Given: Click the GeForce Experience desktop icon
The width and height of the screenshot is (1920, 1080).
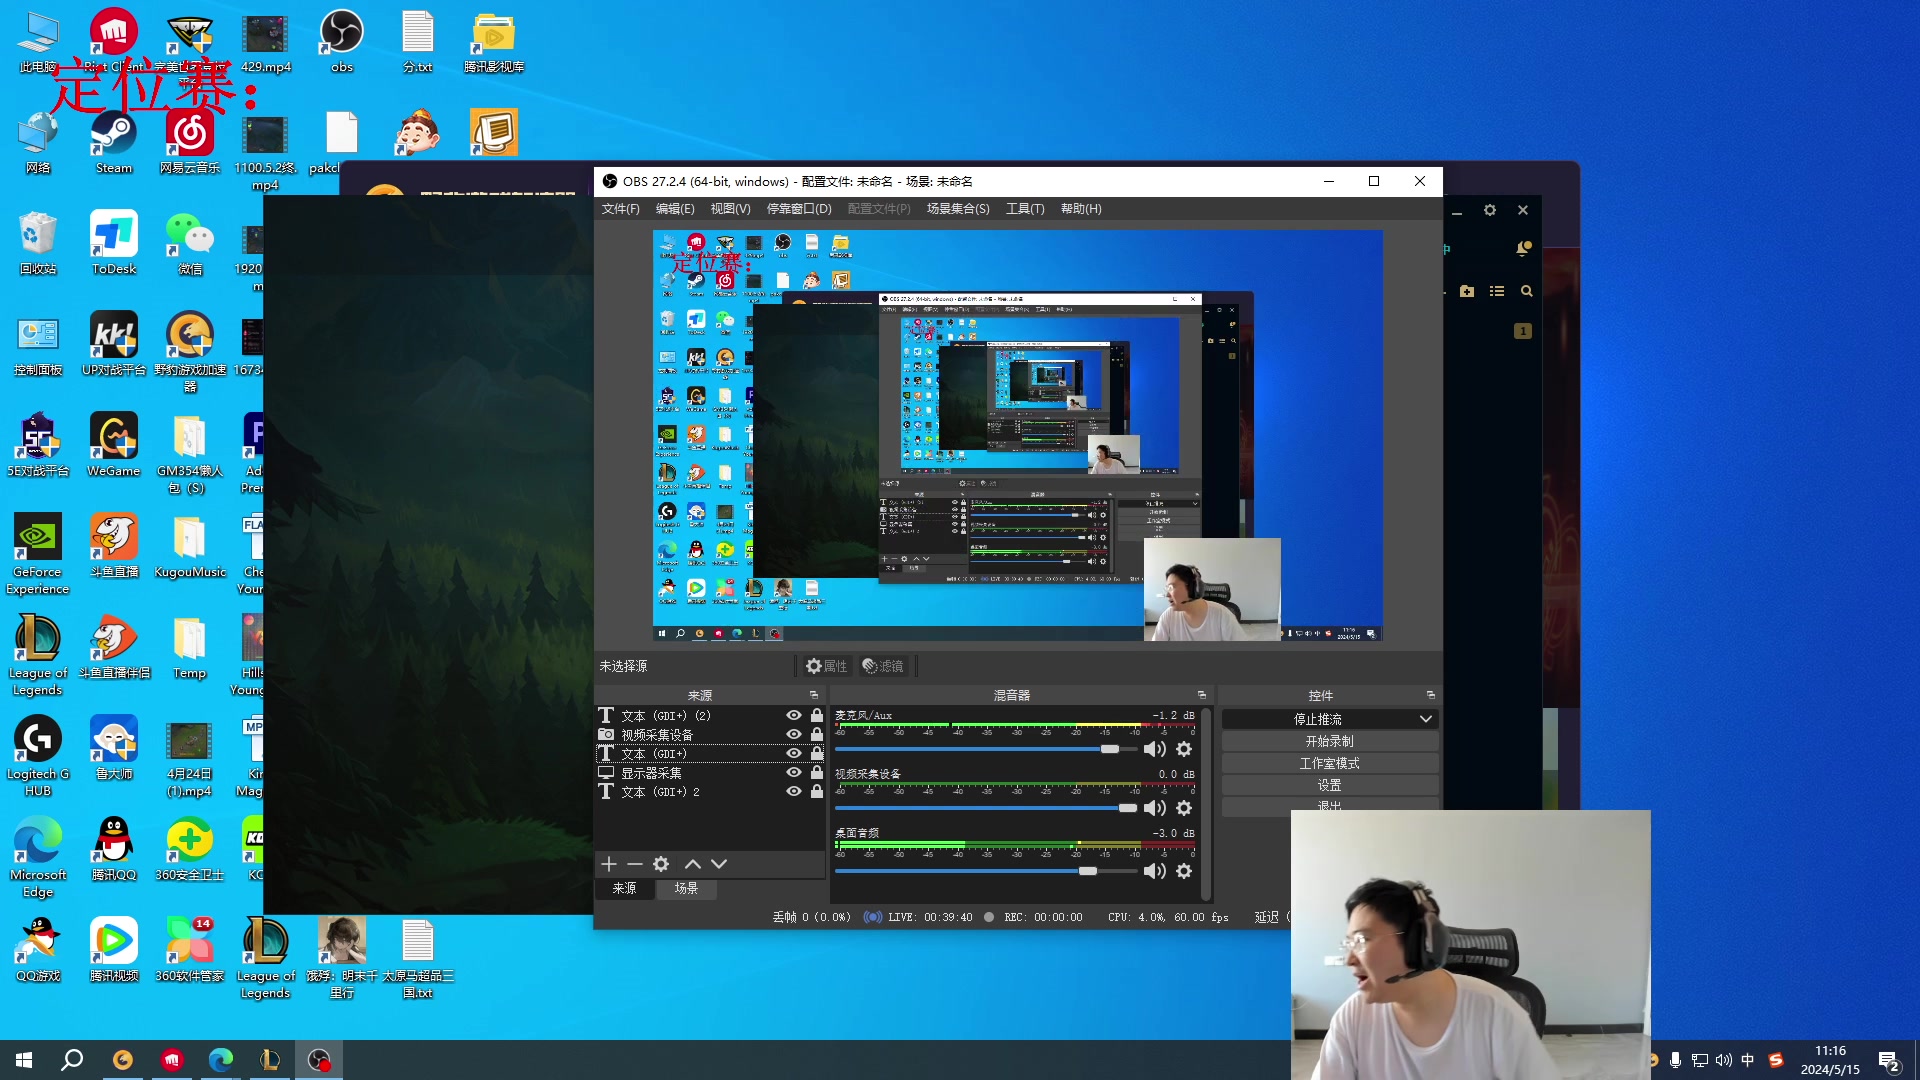Looking at the screenshot, I should coord(38,538).
